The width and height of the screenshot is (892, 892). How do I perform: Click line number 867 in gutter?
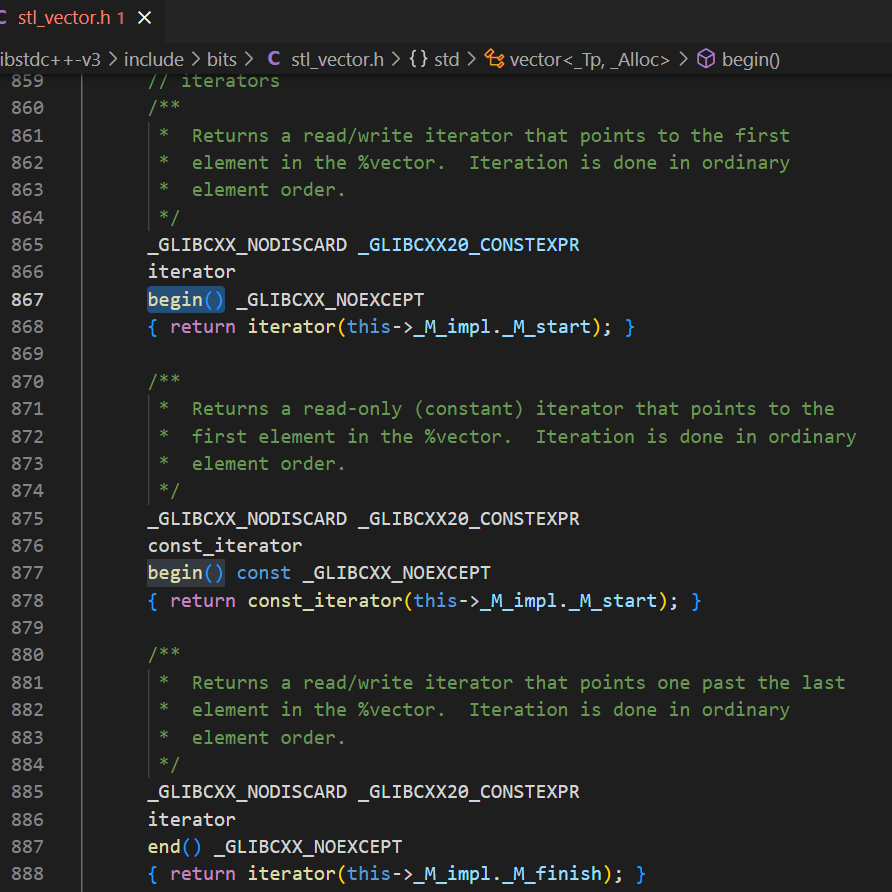[x=27, y=299]
